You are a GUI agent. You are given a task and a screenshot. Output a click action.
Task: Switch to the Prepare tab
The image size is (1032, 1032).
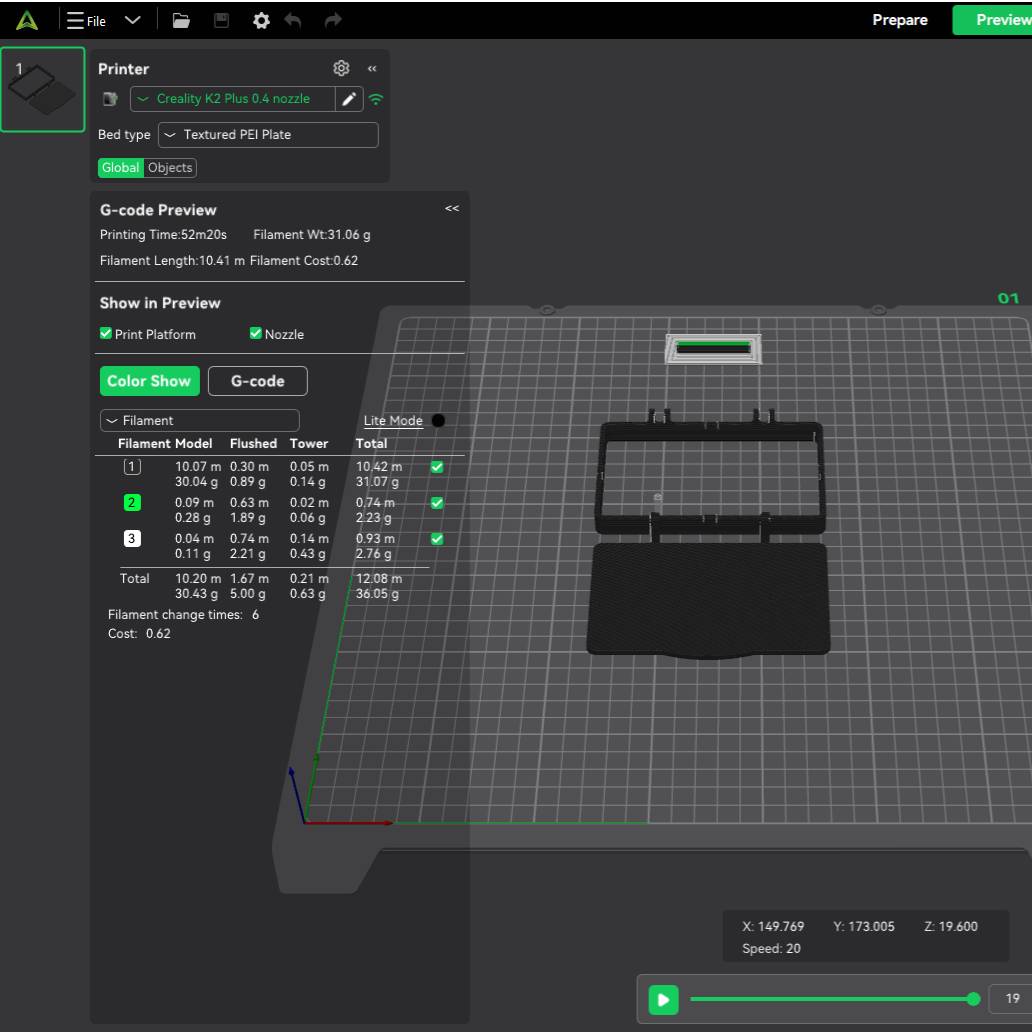tap(899, 20)
